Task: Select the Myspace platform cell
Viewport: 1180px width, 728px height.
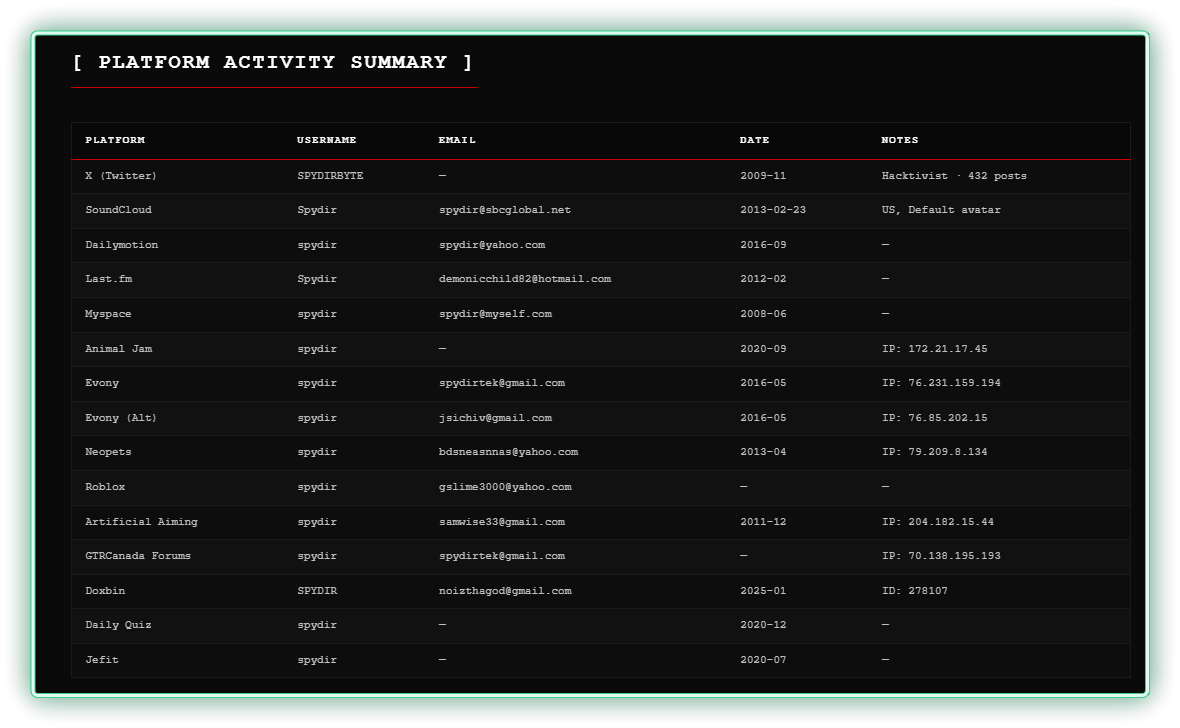Action: tap(108, 314)
